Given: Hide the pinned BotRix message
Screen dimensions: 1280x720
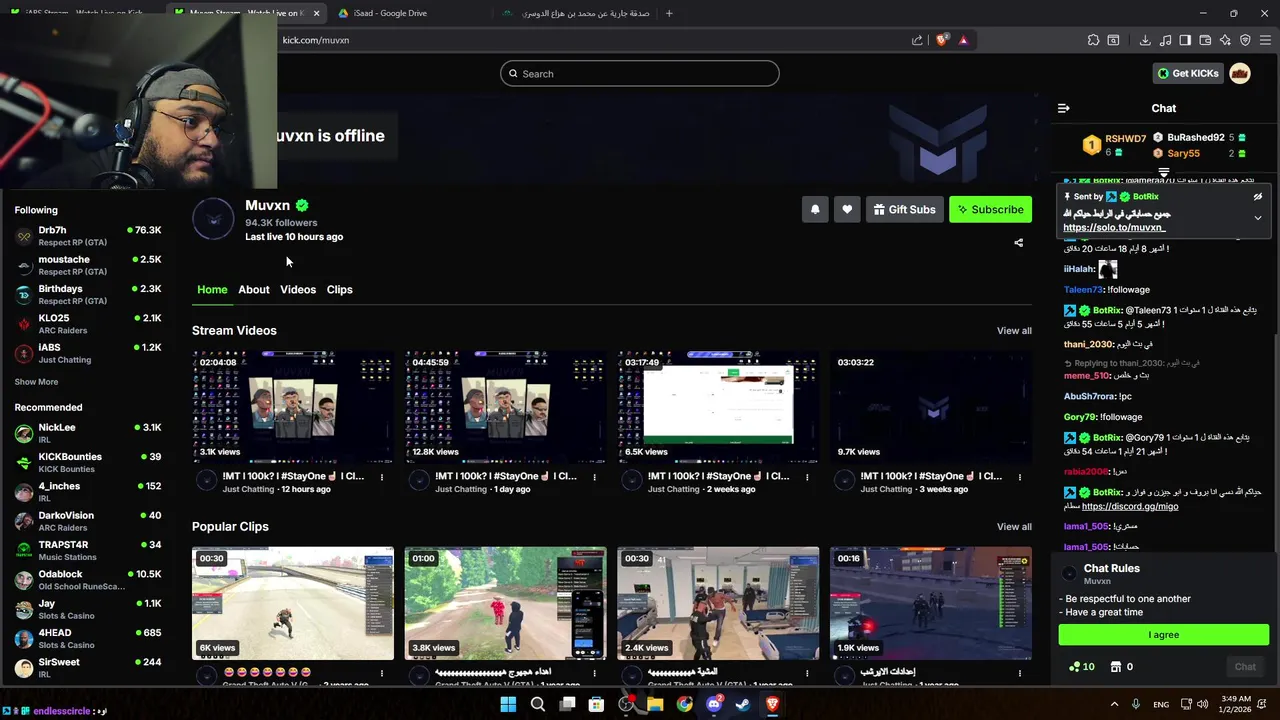Looking at the screenshot, I should [1258, 197].
